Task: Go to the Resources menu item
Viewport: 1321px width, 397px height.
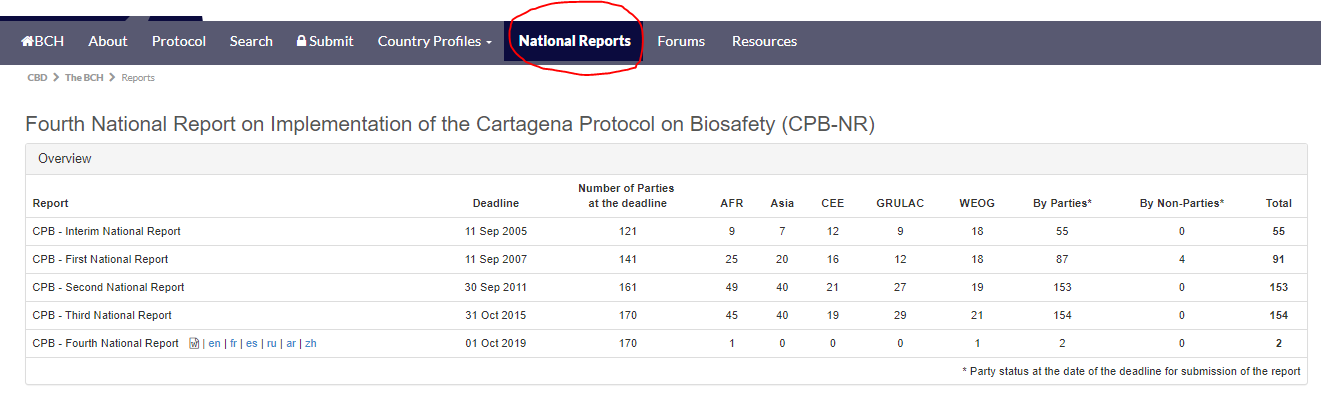Action: coord(765,41)
